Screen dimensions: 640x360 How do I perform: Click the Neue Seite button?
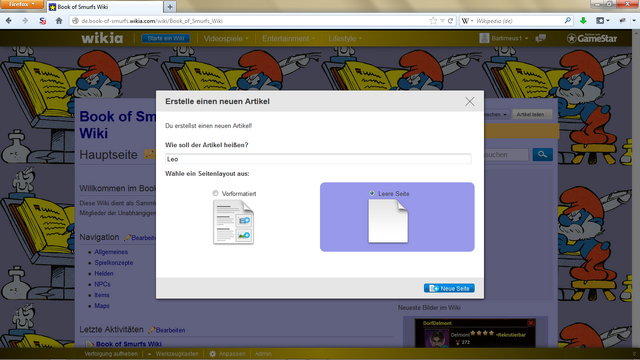(449, 288)
